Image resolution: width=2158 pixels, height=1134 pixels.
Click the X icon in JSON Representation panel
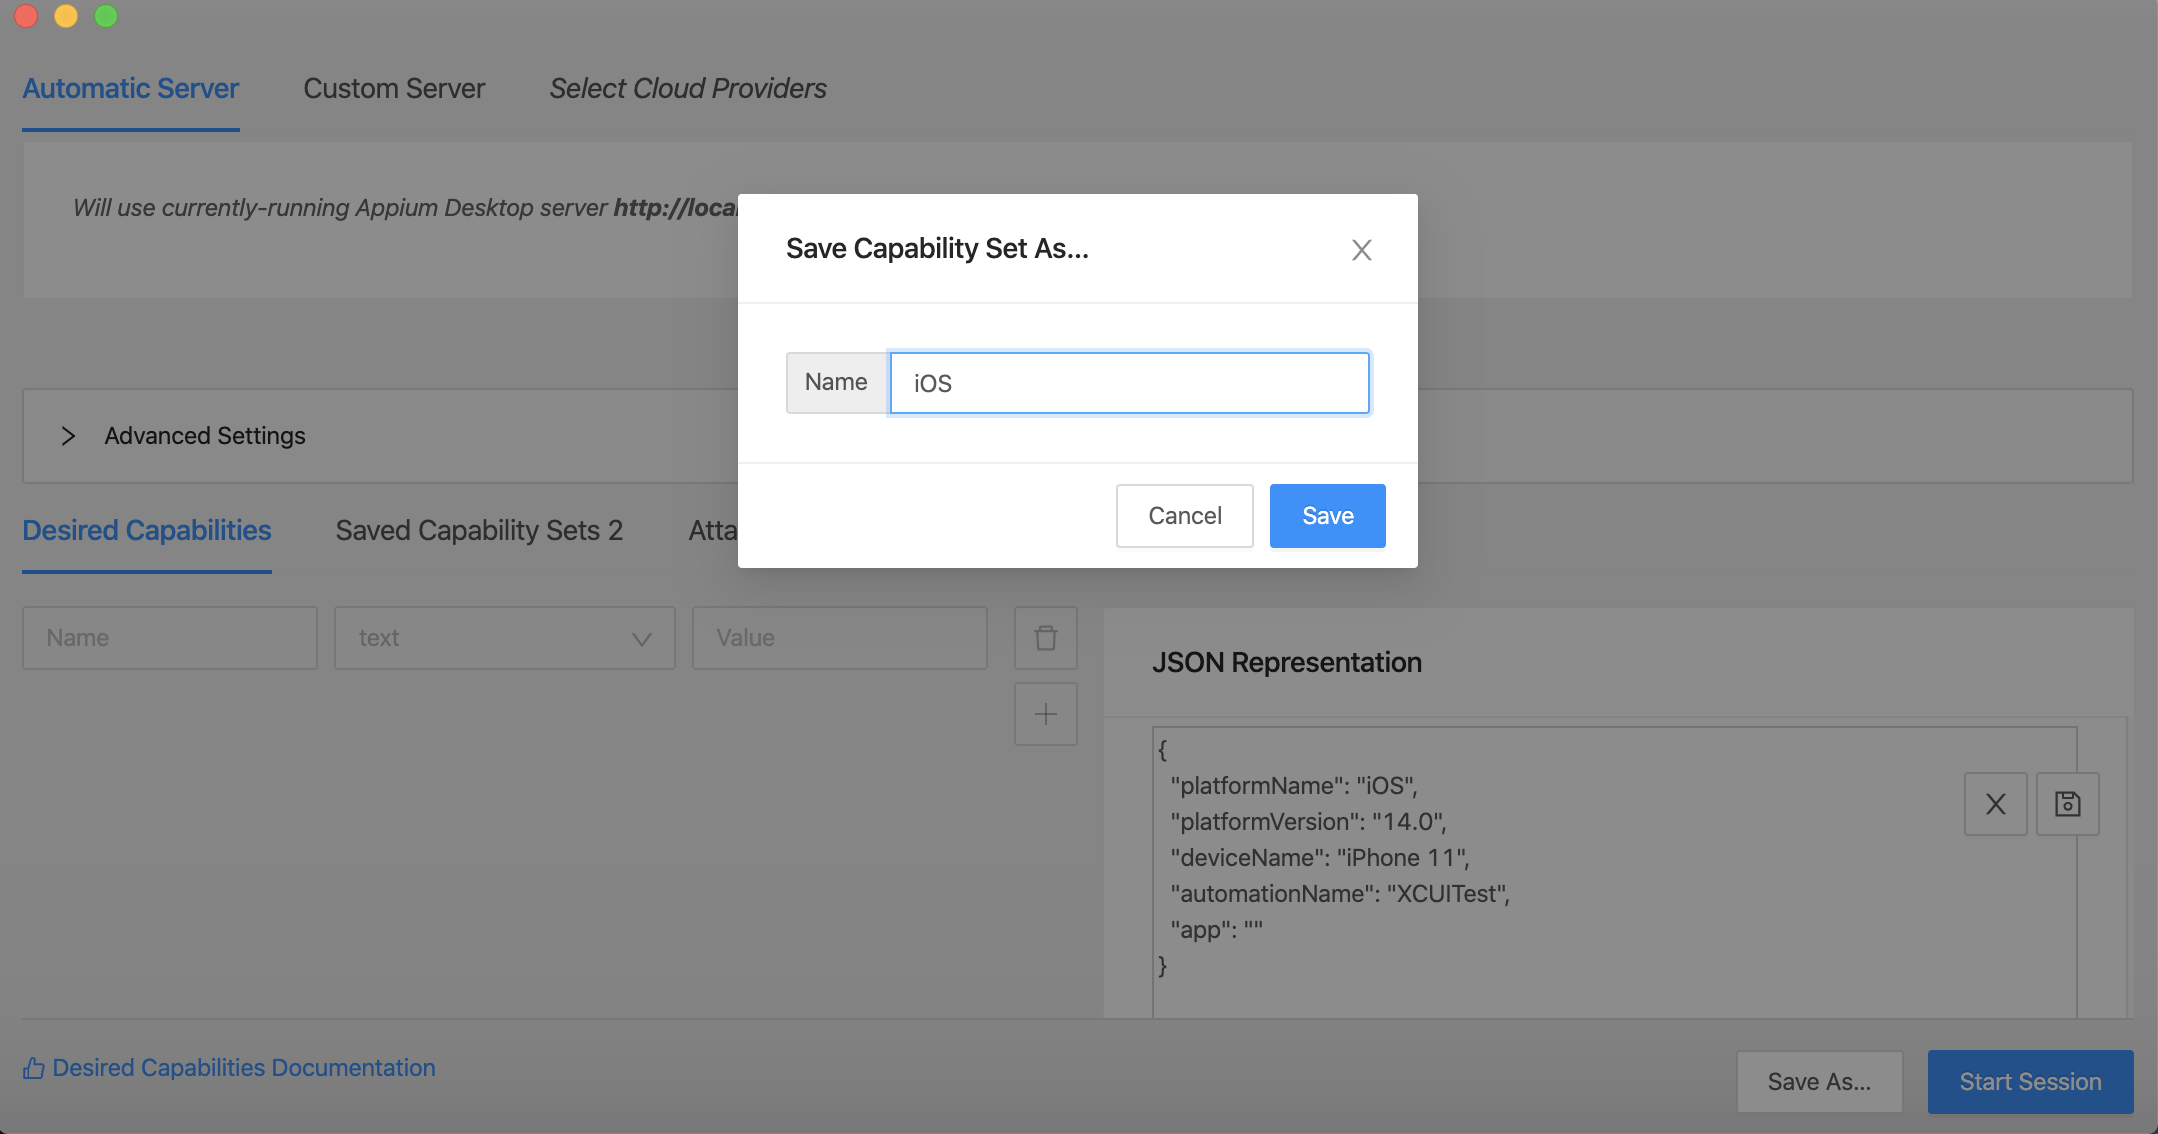coord(1995,804)
